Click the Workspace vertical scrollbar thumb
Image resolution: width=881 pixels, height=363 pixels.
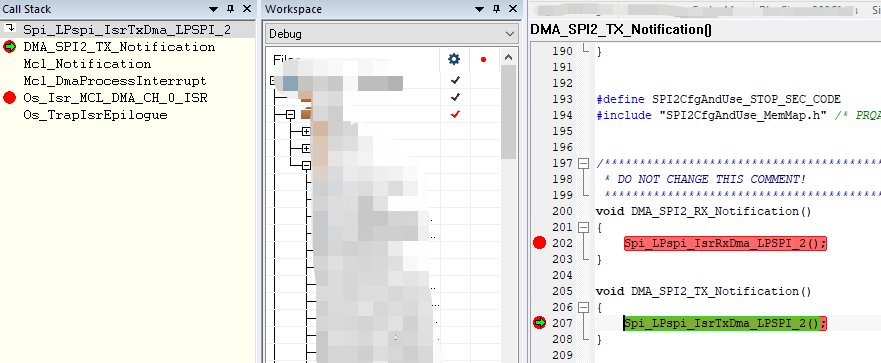pos(508,112)
